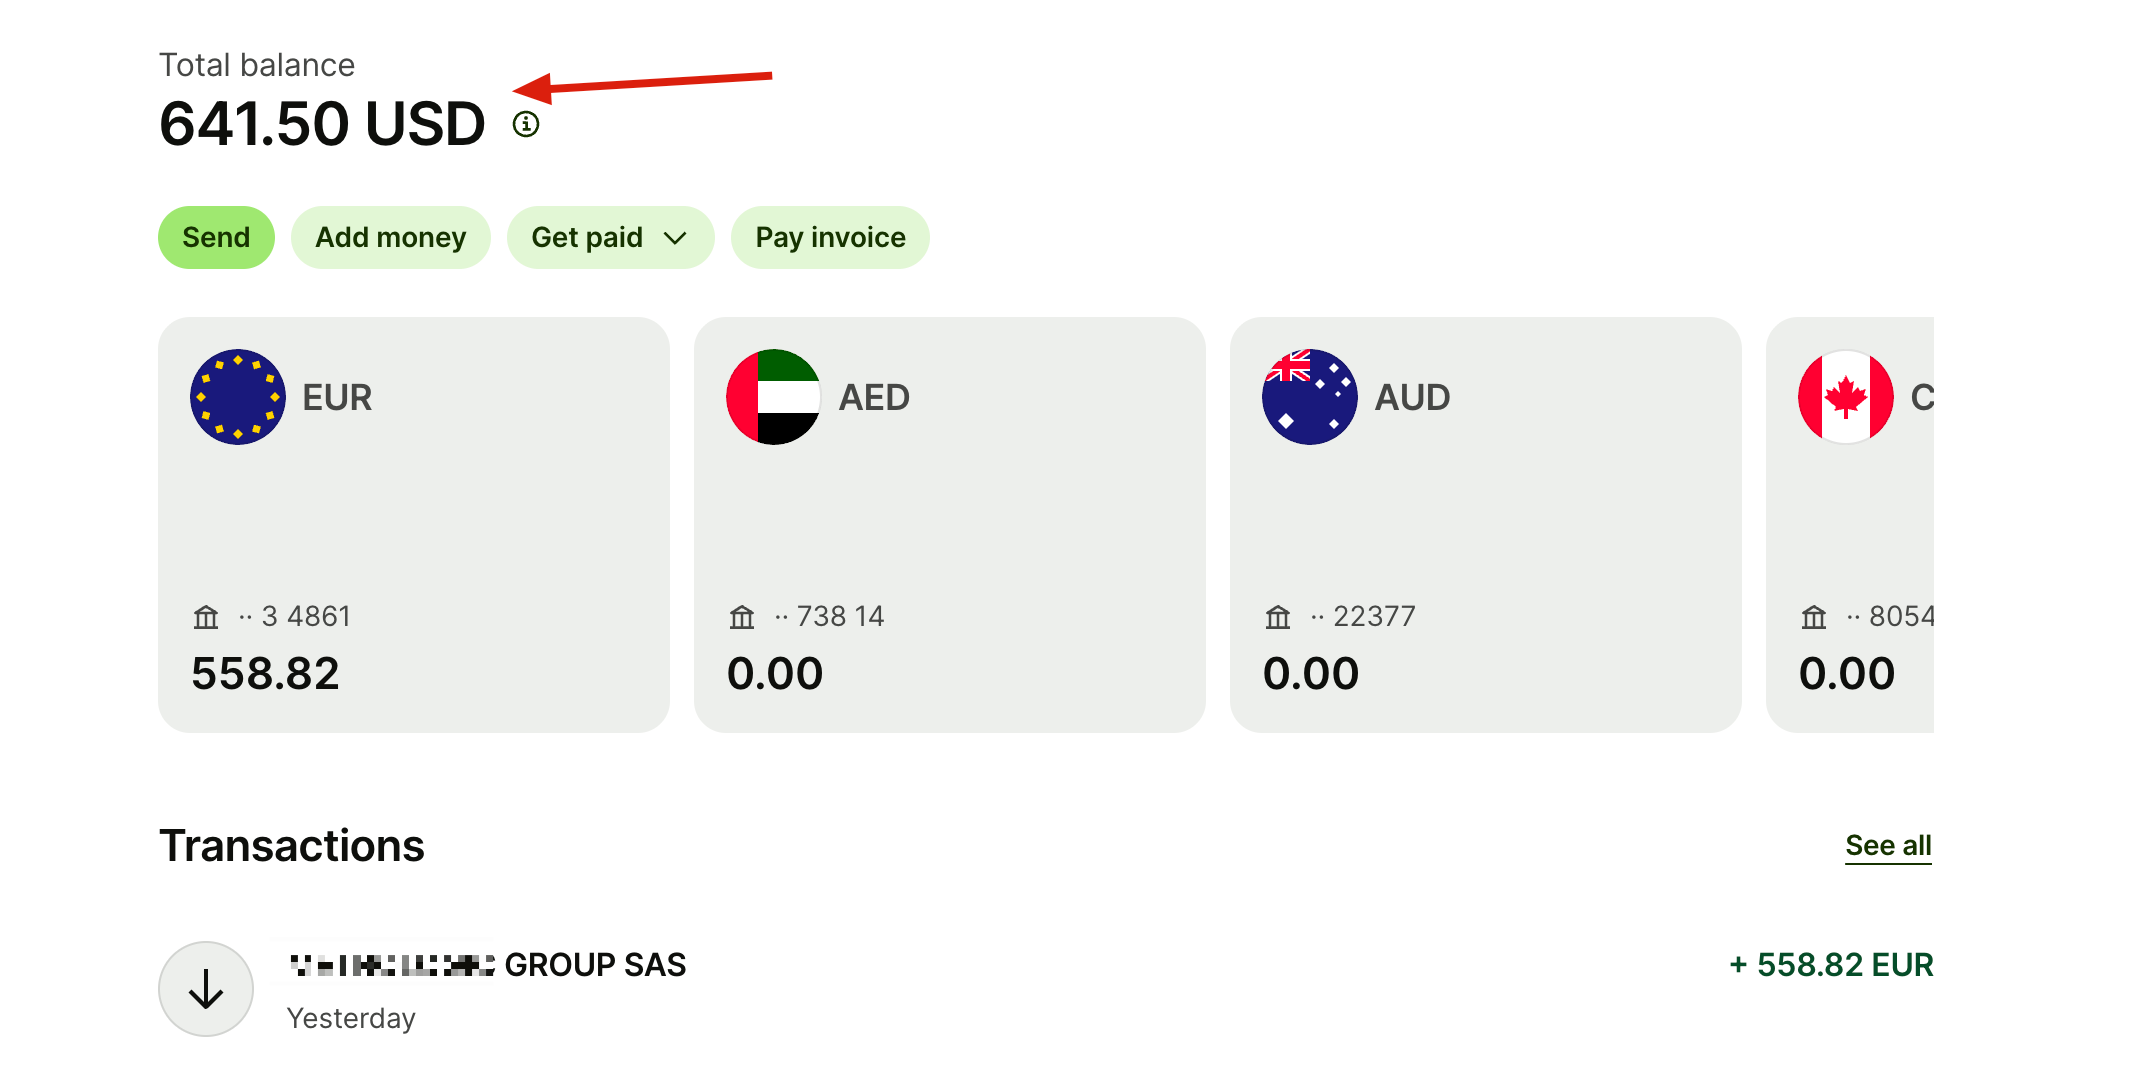Click the total balance info icon
The image size is (2136, 1080).
point(526,124)
